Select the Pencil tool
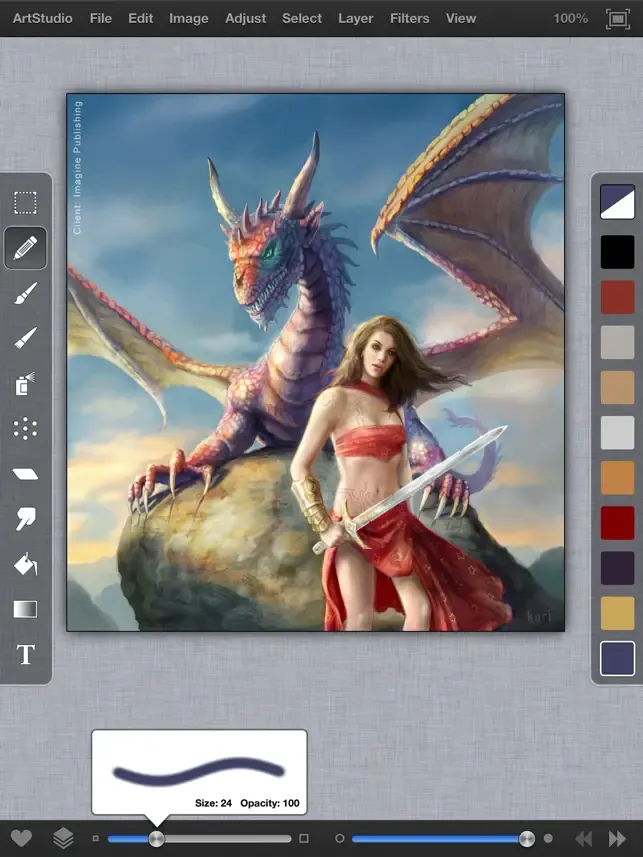The height and width of the screenshot is (857, 643). (25, 248)
